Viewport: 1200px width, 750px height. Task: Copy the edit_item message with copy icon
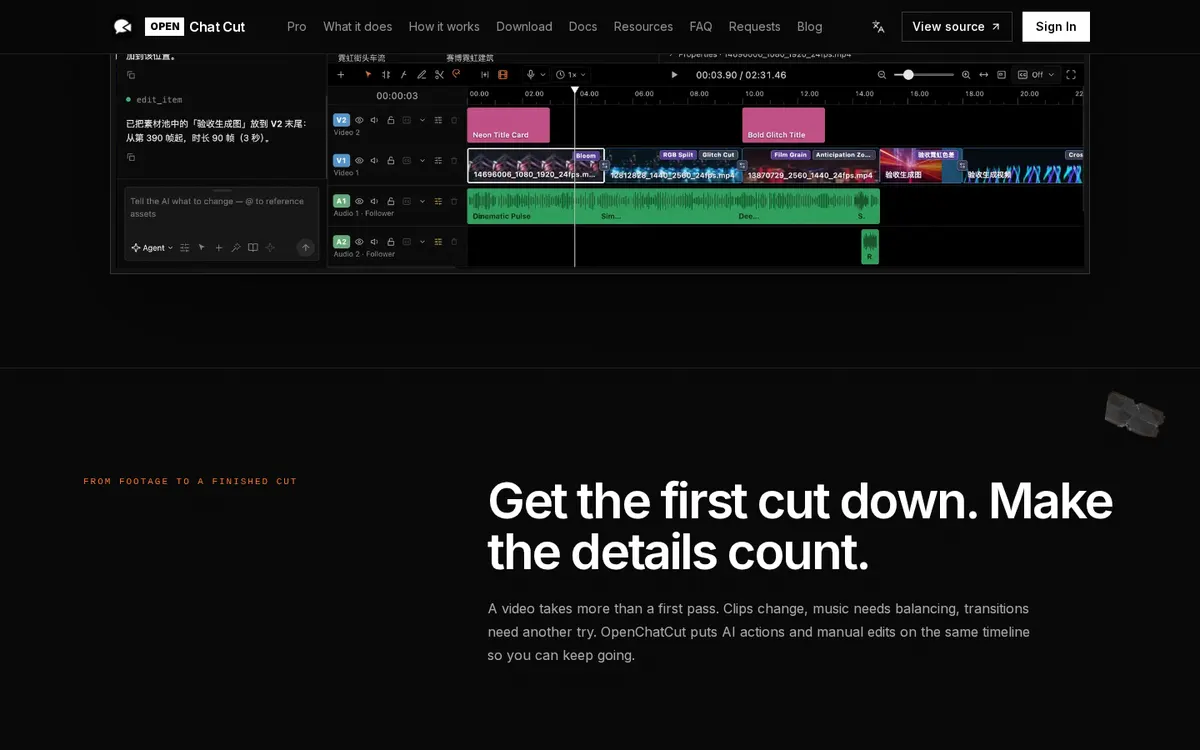(x=131, y=157)
